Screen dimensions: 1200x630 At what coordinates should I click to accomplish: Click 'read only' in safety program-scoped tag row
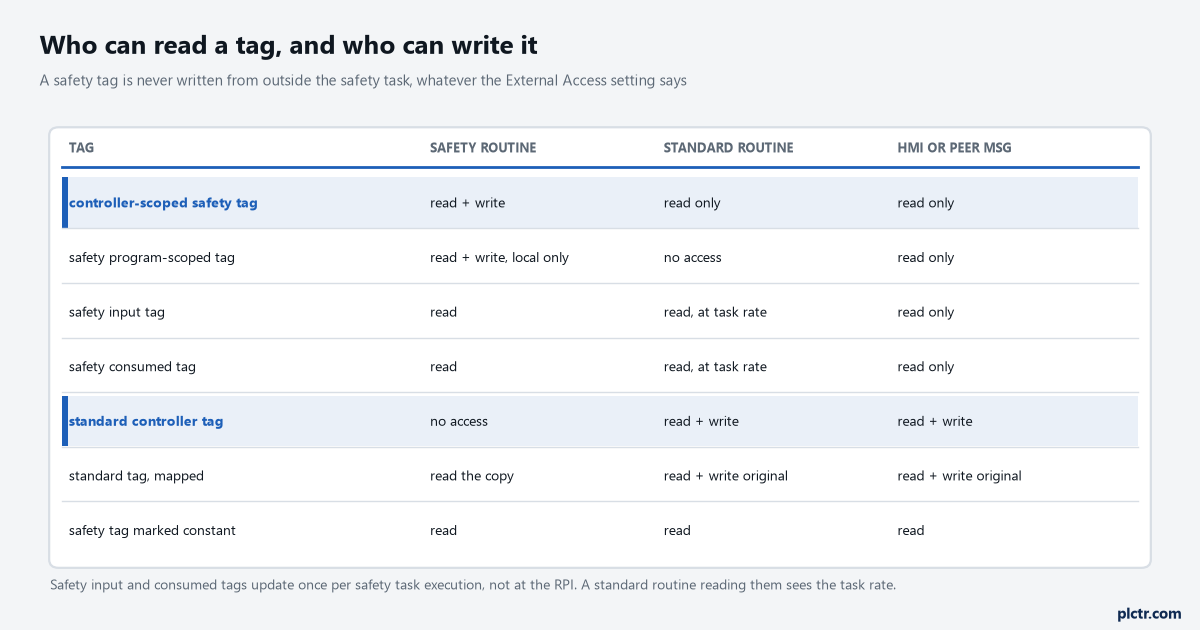(926, 257)
